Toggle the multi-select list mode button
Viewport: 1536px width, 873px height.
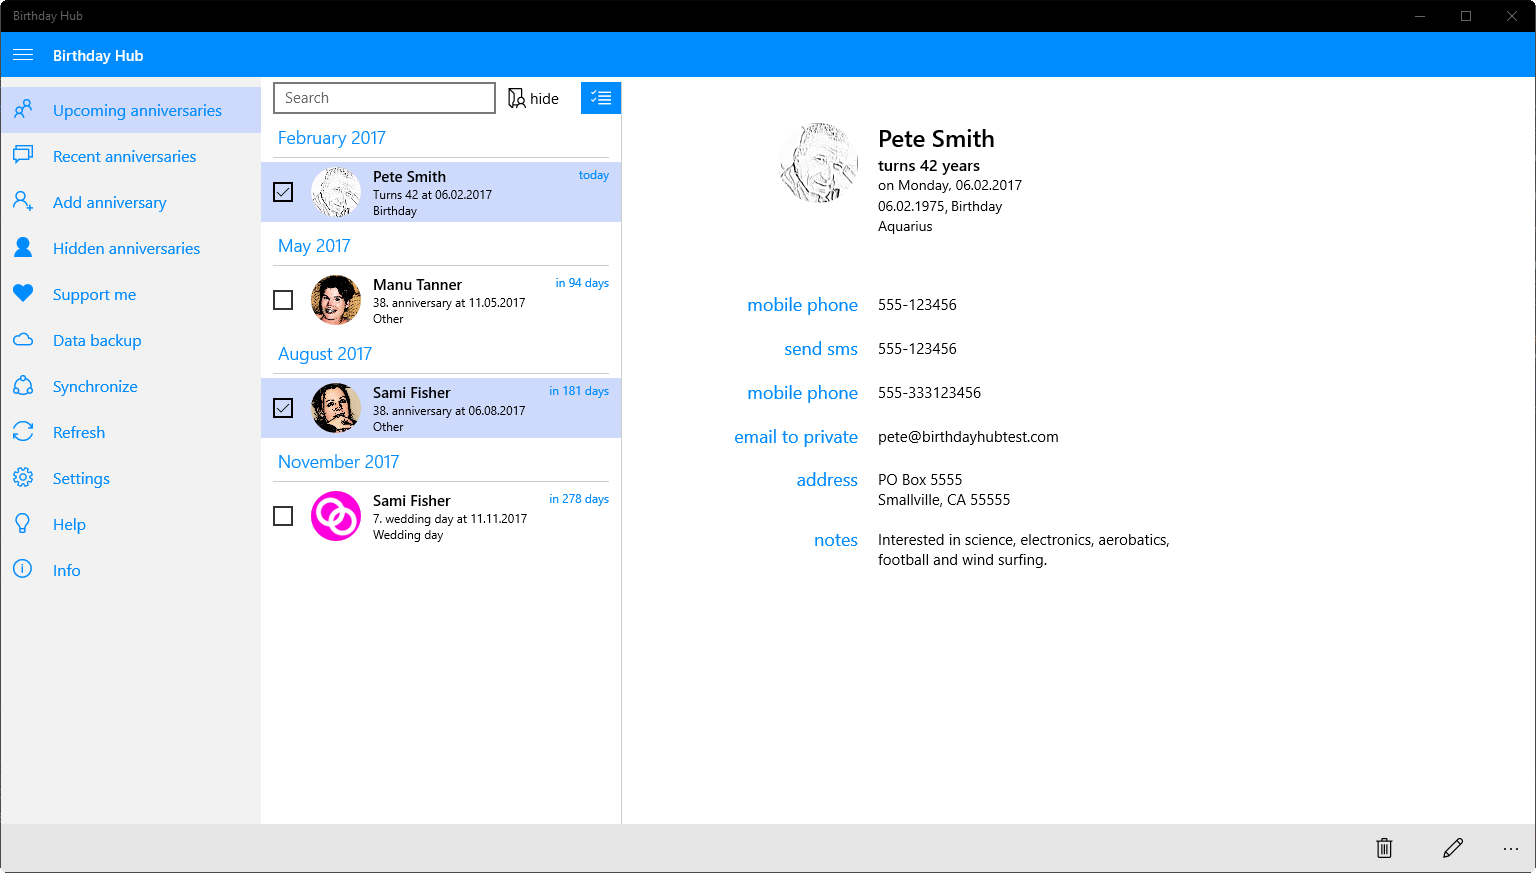[x=600, y=97]
